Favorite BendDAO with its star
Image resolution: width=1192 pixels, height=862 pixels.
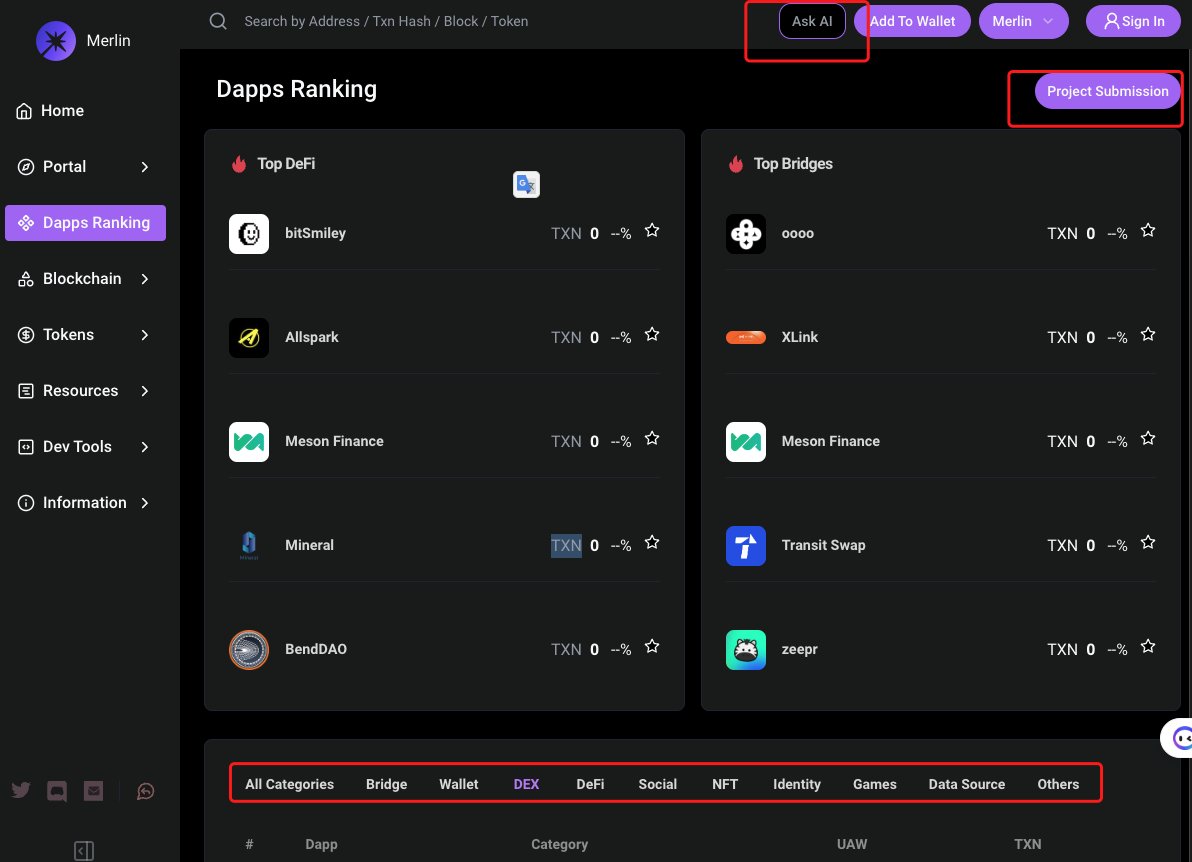(651, 647)
